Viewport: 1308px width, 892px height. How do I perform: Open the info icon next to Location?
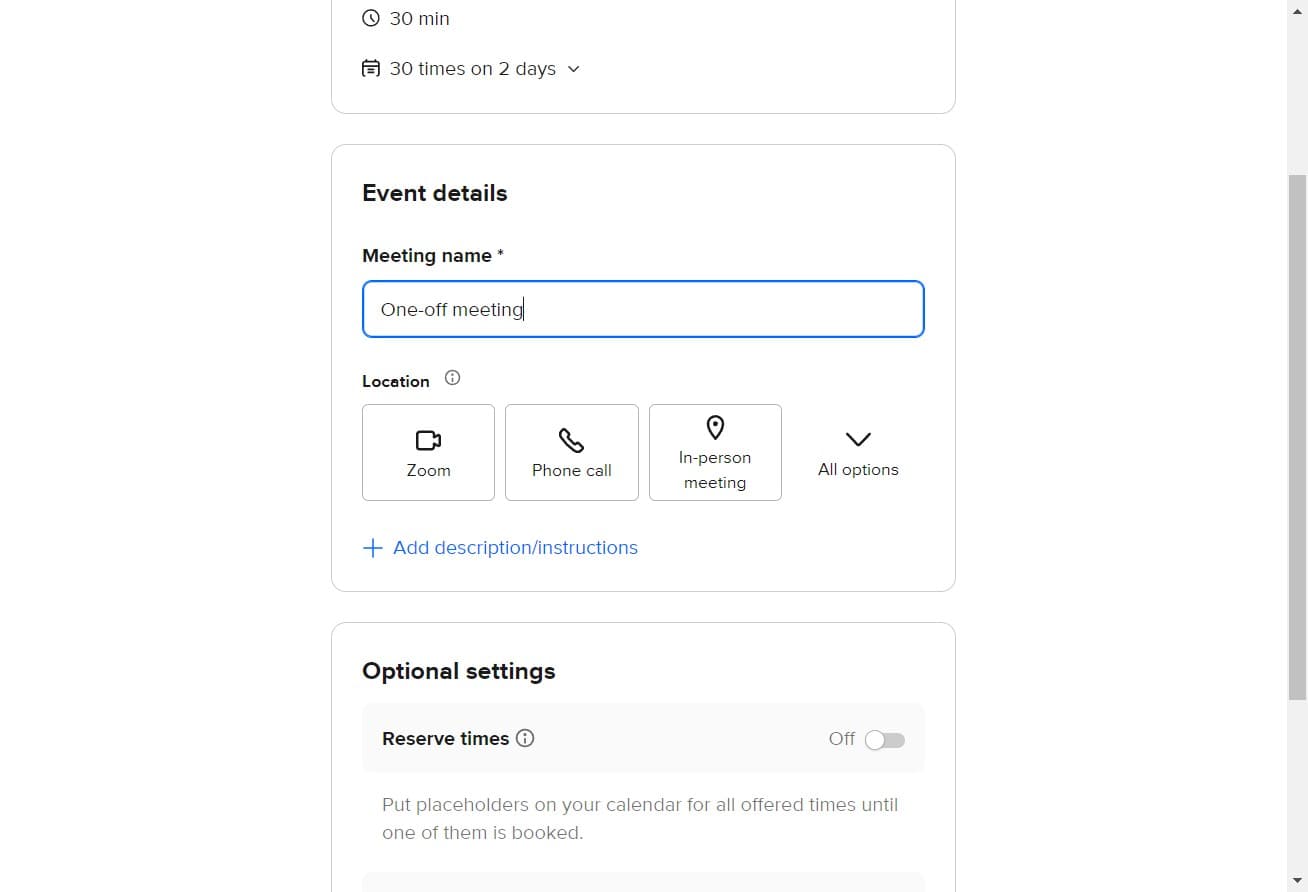[452, 377]
